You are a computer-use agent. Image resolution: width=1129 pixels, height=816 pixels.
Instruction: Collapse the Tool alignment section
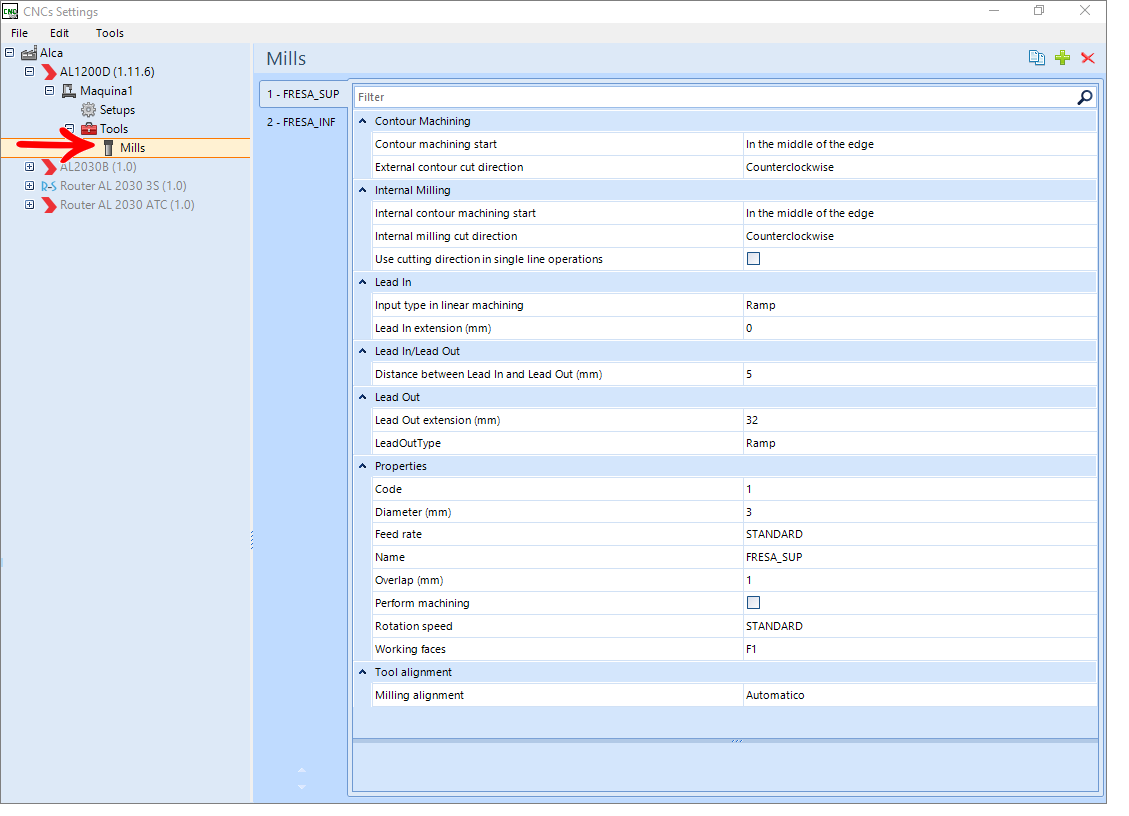(x=363, y=672)
